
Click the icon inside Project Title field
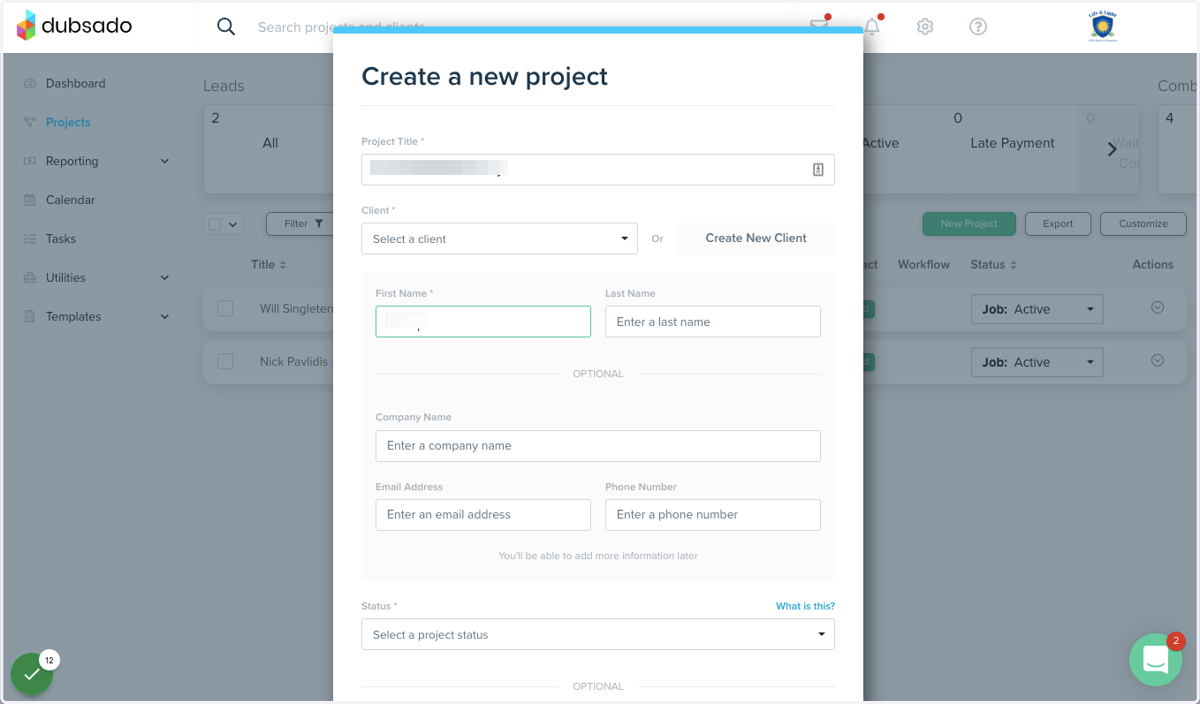coord(818,170)
